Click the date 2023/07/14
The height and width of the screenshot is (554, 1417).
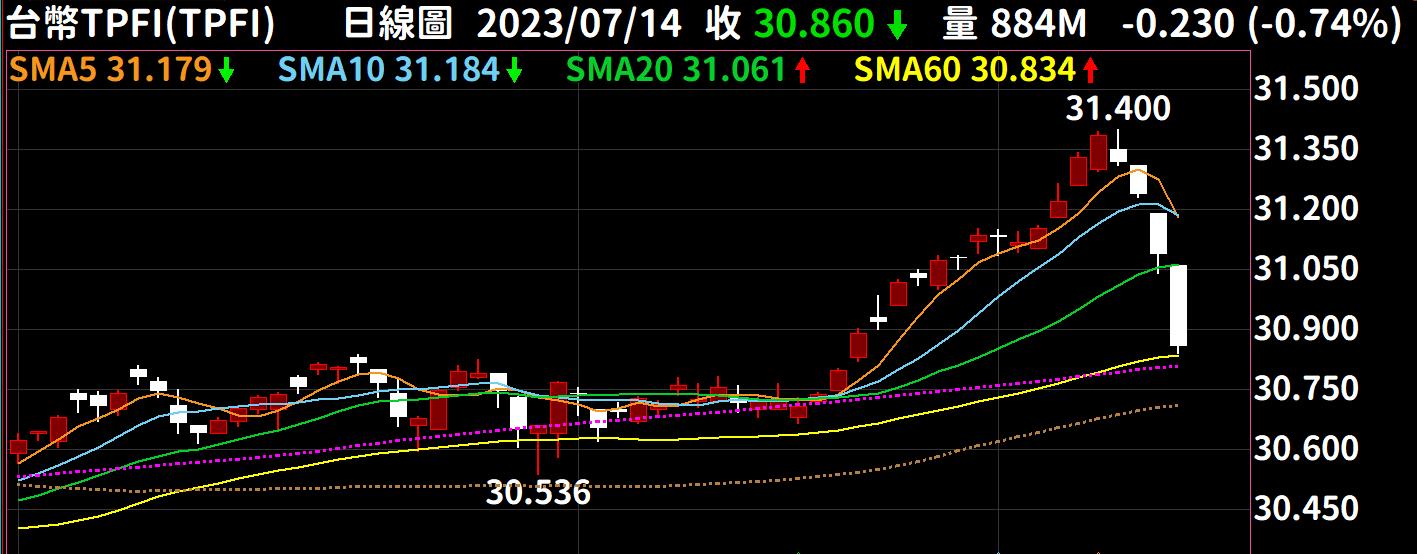click(x=581, y=24)
